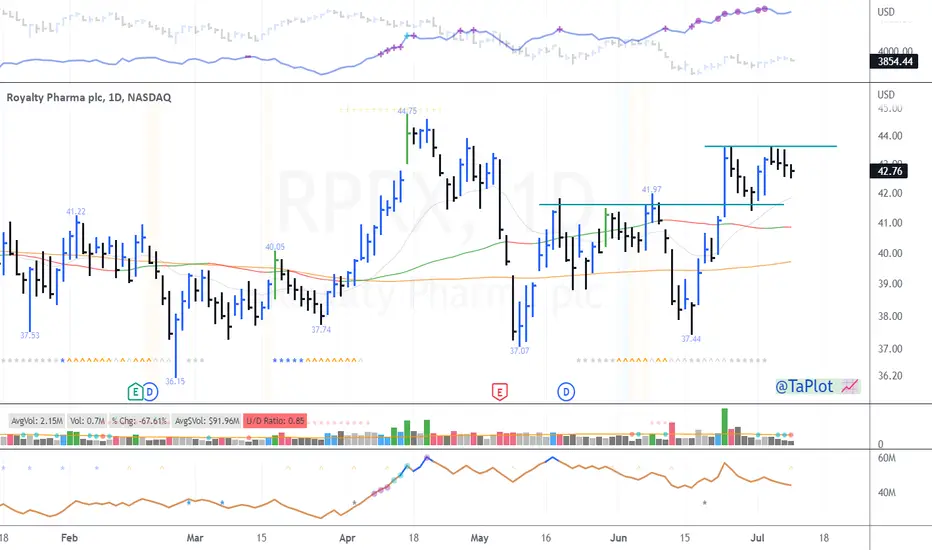Click the 38.00 price axis label
The width and height of the screenshot is (932, 550).
tap(890, 316)
